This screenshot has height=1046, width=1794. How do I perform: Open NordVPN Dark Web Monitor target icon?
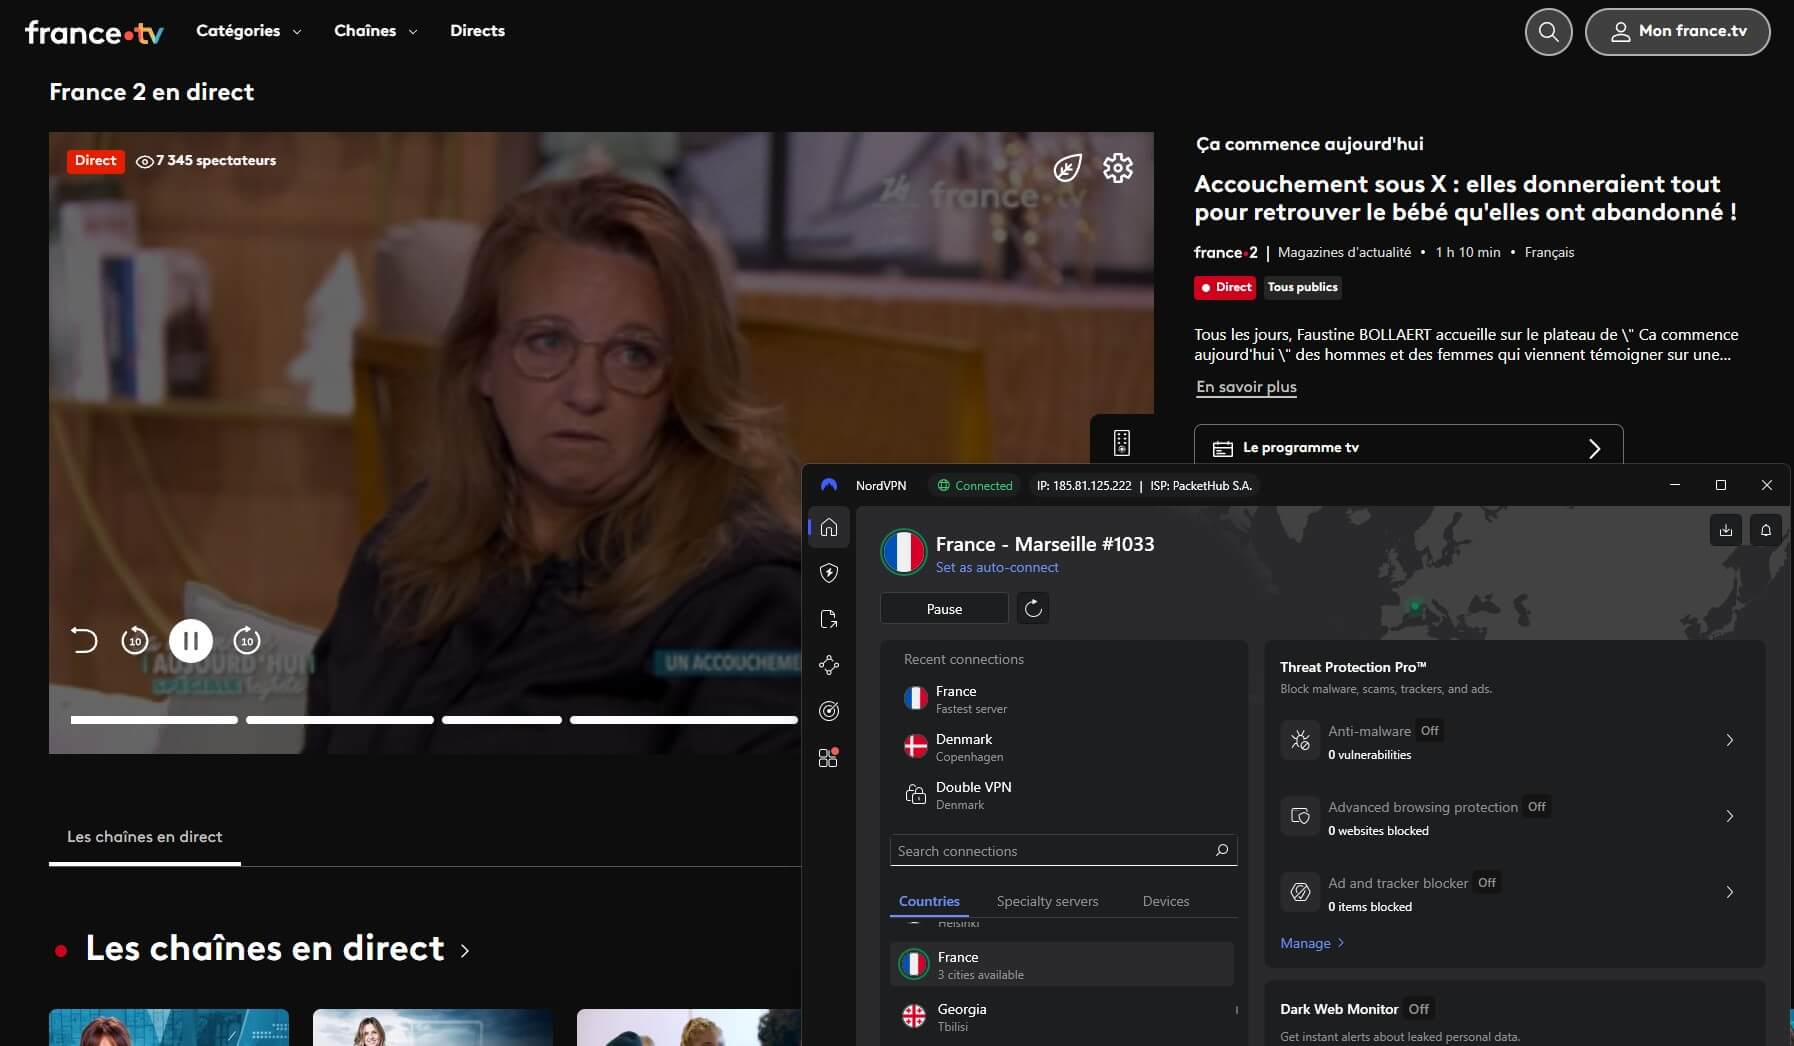pos(829,711)
